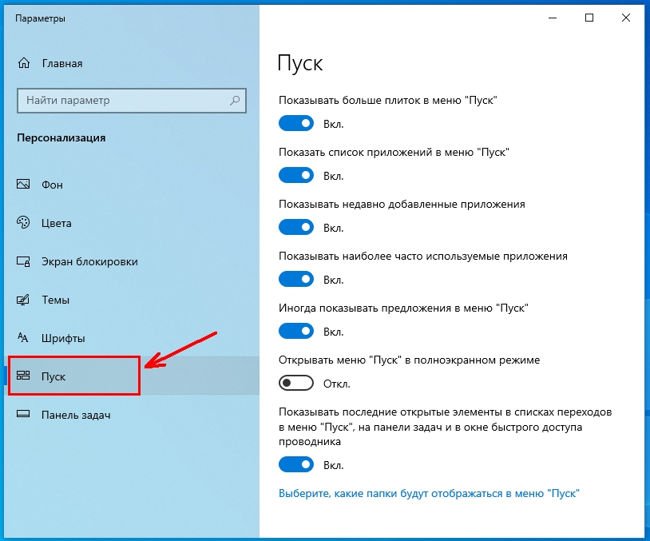
Task: Click the Панель задач bar icon
Action: click(23, 414)
